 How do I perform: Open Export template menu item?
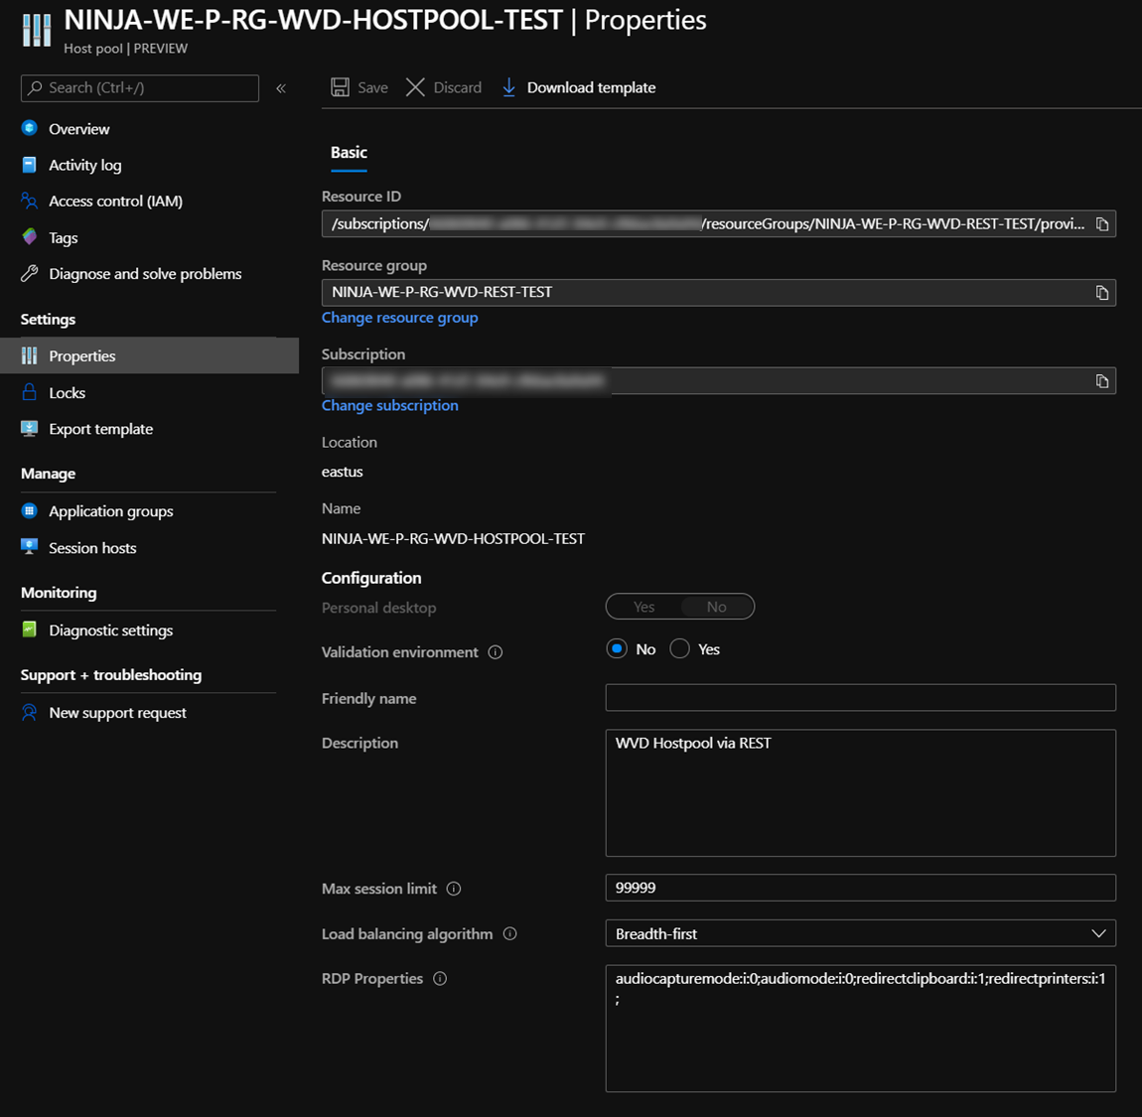click(101, 429)
